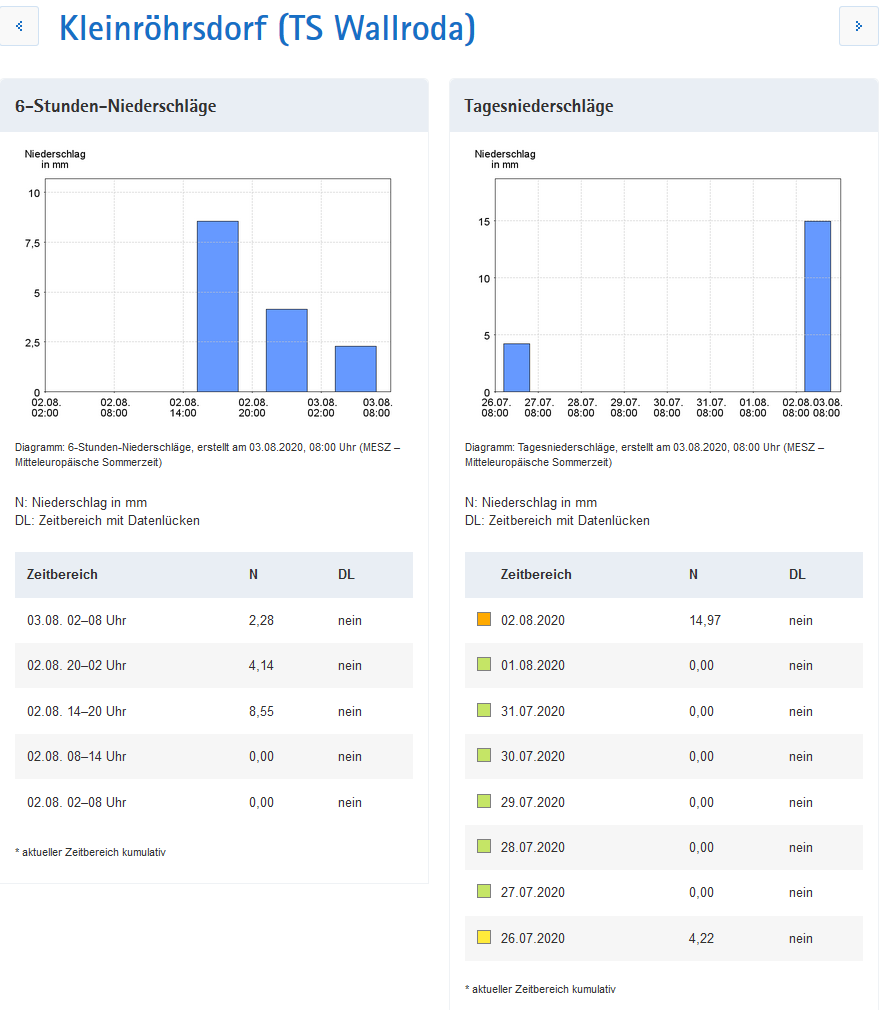Click the DL column header in daily table

[x=796, y=575]
